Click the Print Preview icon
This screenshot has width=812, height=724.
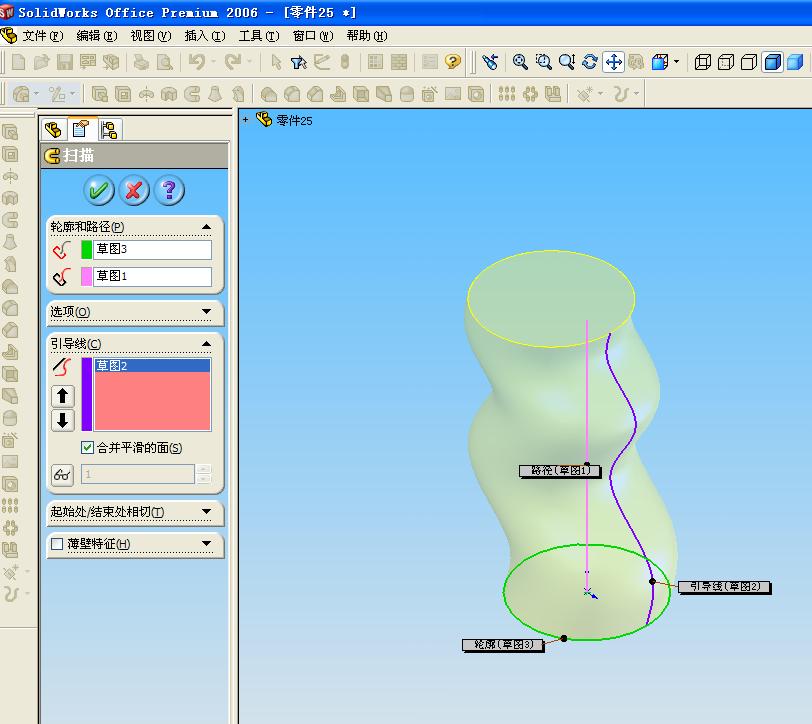pos(165,62)
